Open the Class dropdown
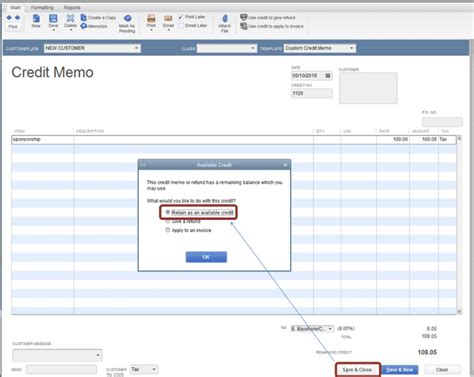The image size is (474, 377). click(x=253, y=48)
